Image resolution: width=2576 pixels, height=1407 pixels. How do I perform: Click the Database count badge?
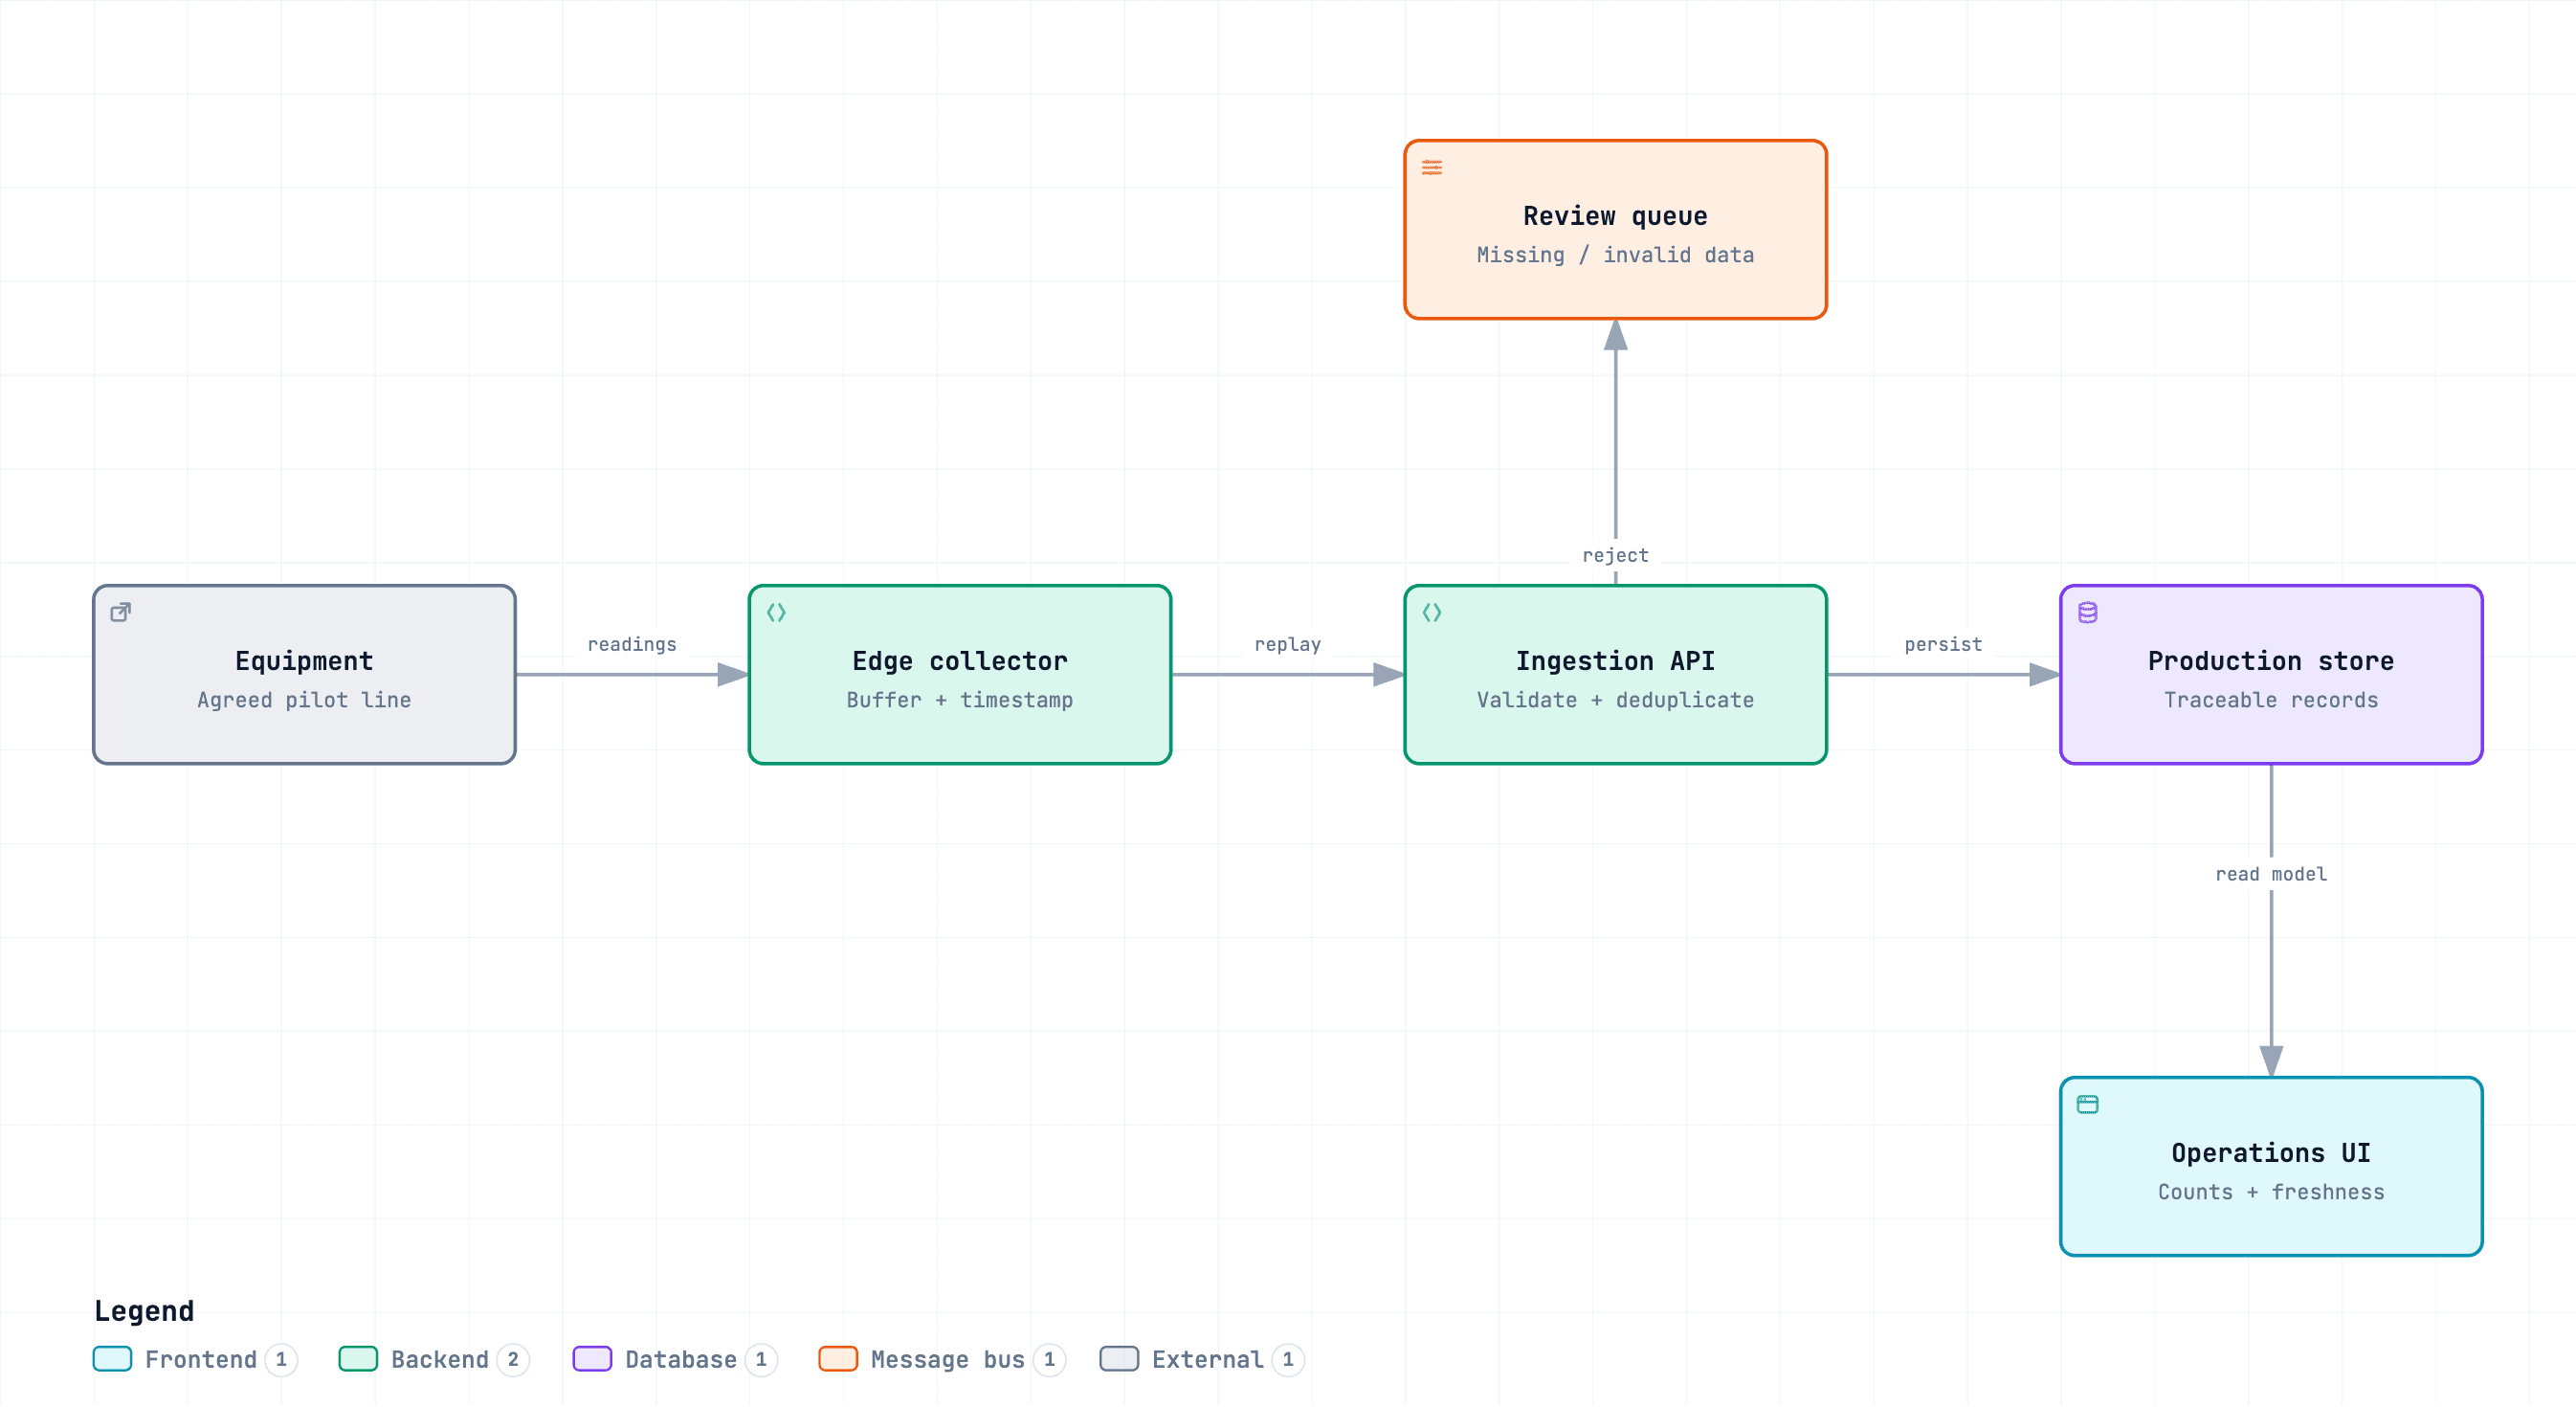[x=761, y=1360]
